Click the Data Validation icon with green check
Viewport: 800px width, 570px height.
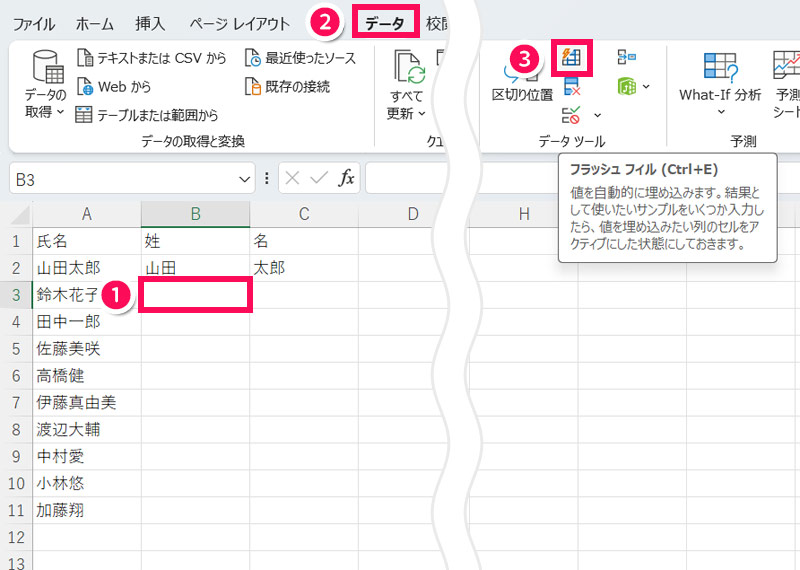pyautogui.click(x=571, y=115)
